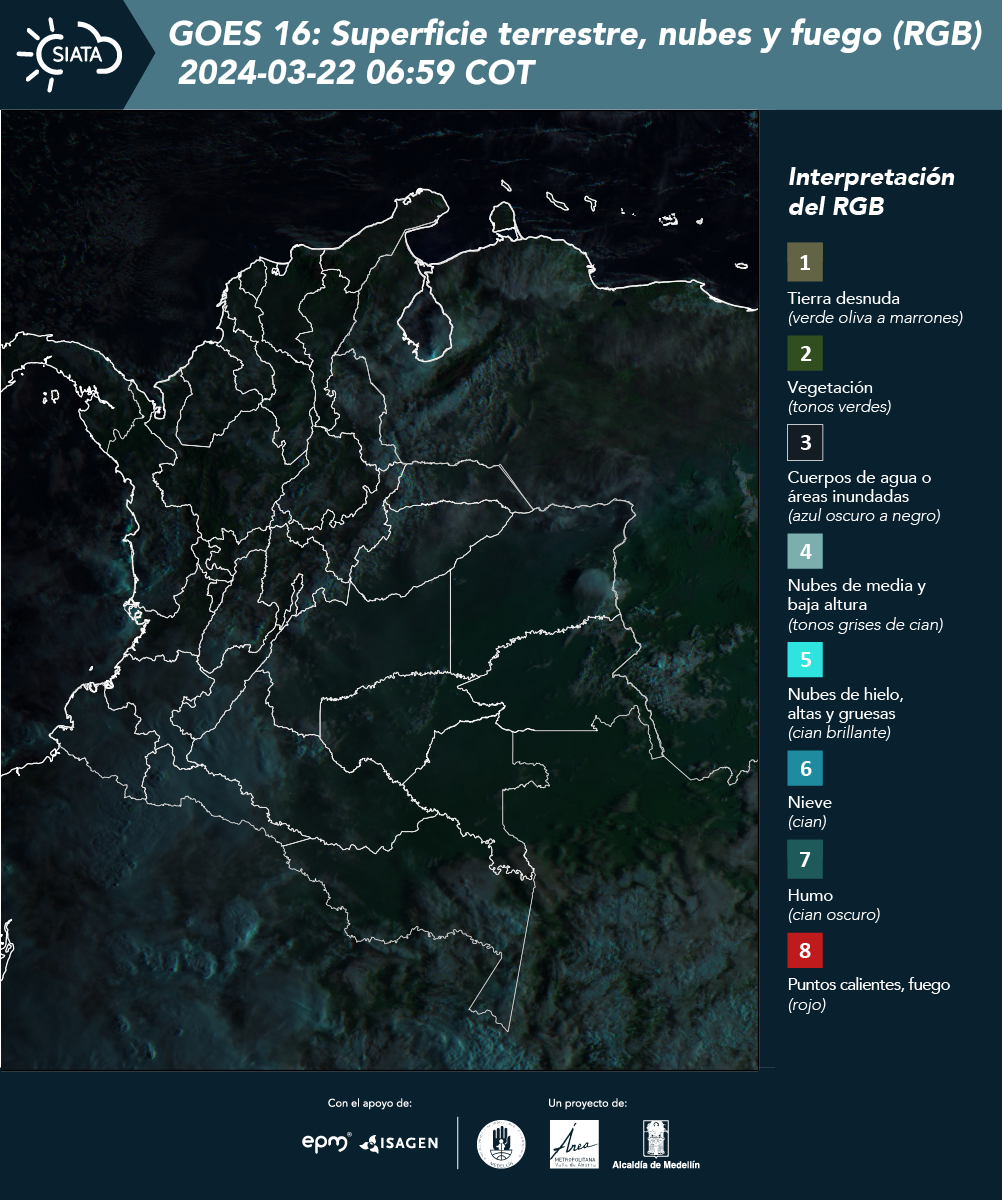Click the Humo label
The width and height of the screenshot is (1002, 1200).
click(x=810, y=895)
